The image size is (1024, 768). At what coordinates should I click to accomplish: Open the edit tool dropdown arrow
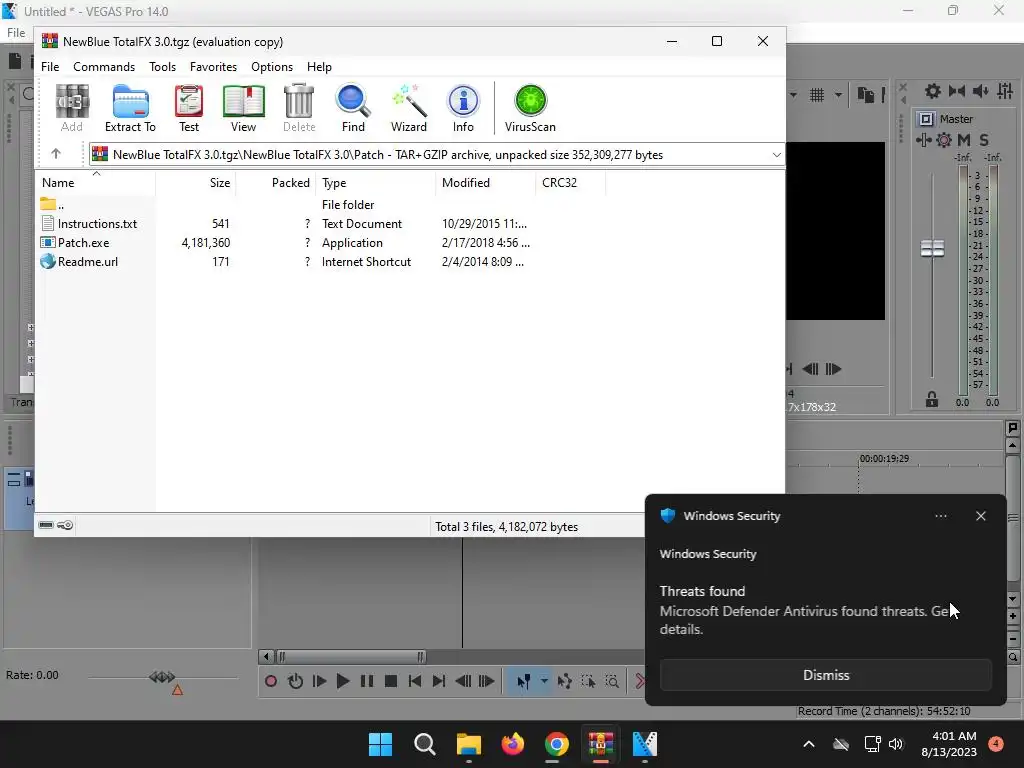point(543,682)
